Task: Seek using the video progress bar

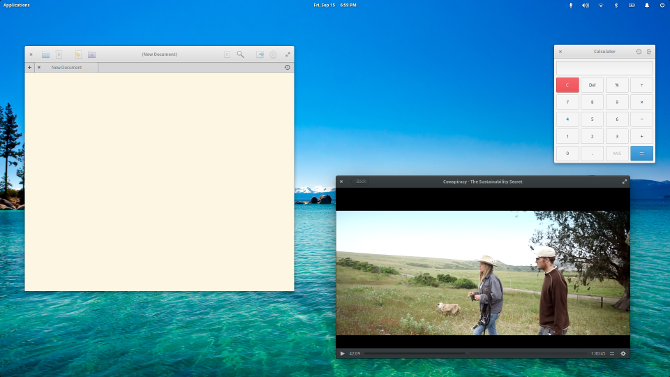Action: tap(475, 353)
